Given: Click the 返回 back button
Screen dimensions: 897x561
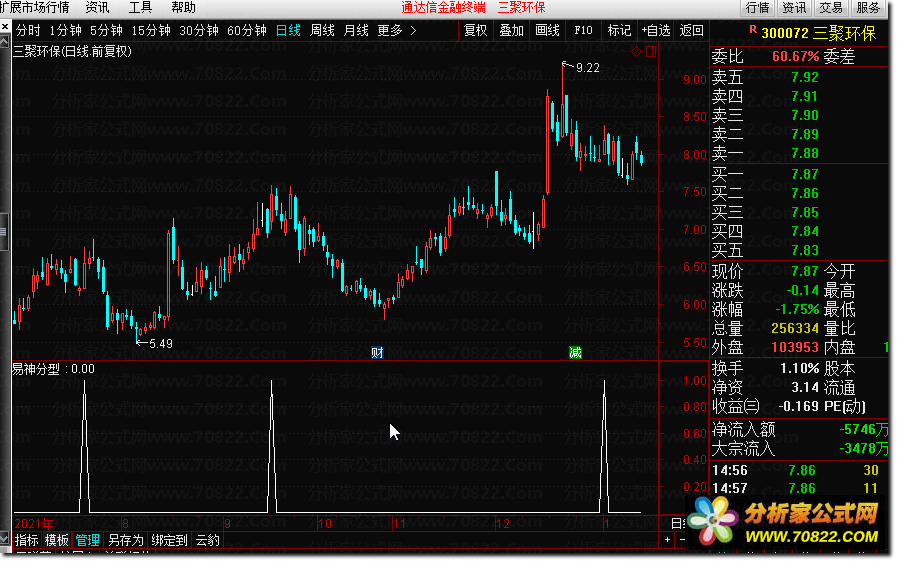Looking at the screenshot, I should click(x=691, y=30).
